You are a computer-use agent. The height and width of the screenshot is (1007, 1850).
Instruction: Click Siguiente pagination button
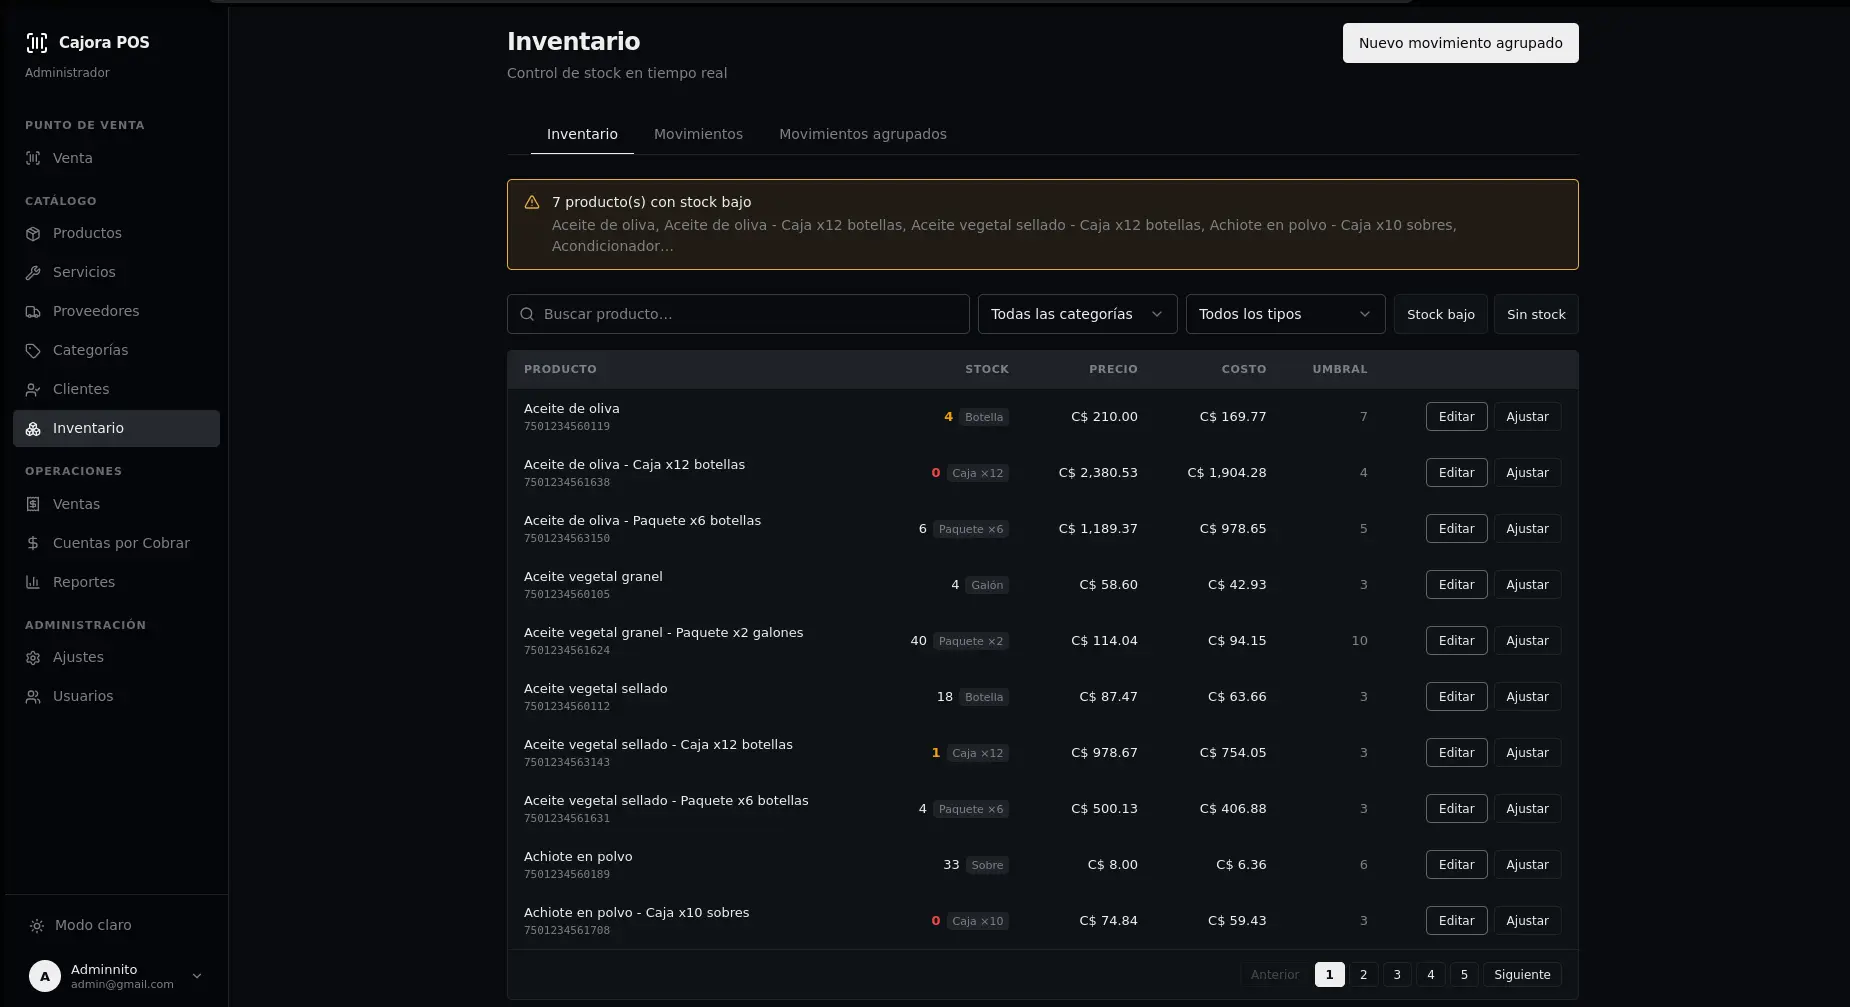[x=1522, y=975]
